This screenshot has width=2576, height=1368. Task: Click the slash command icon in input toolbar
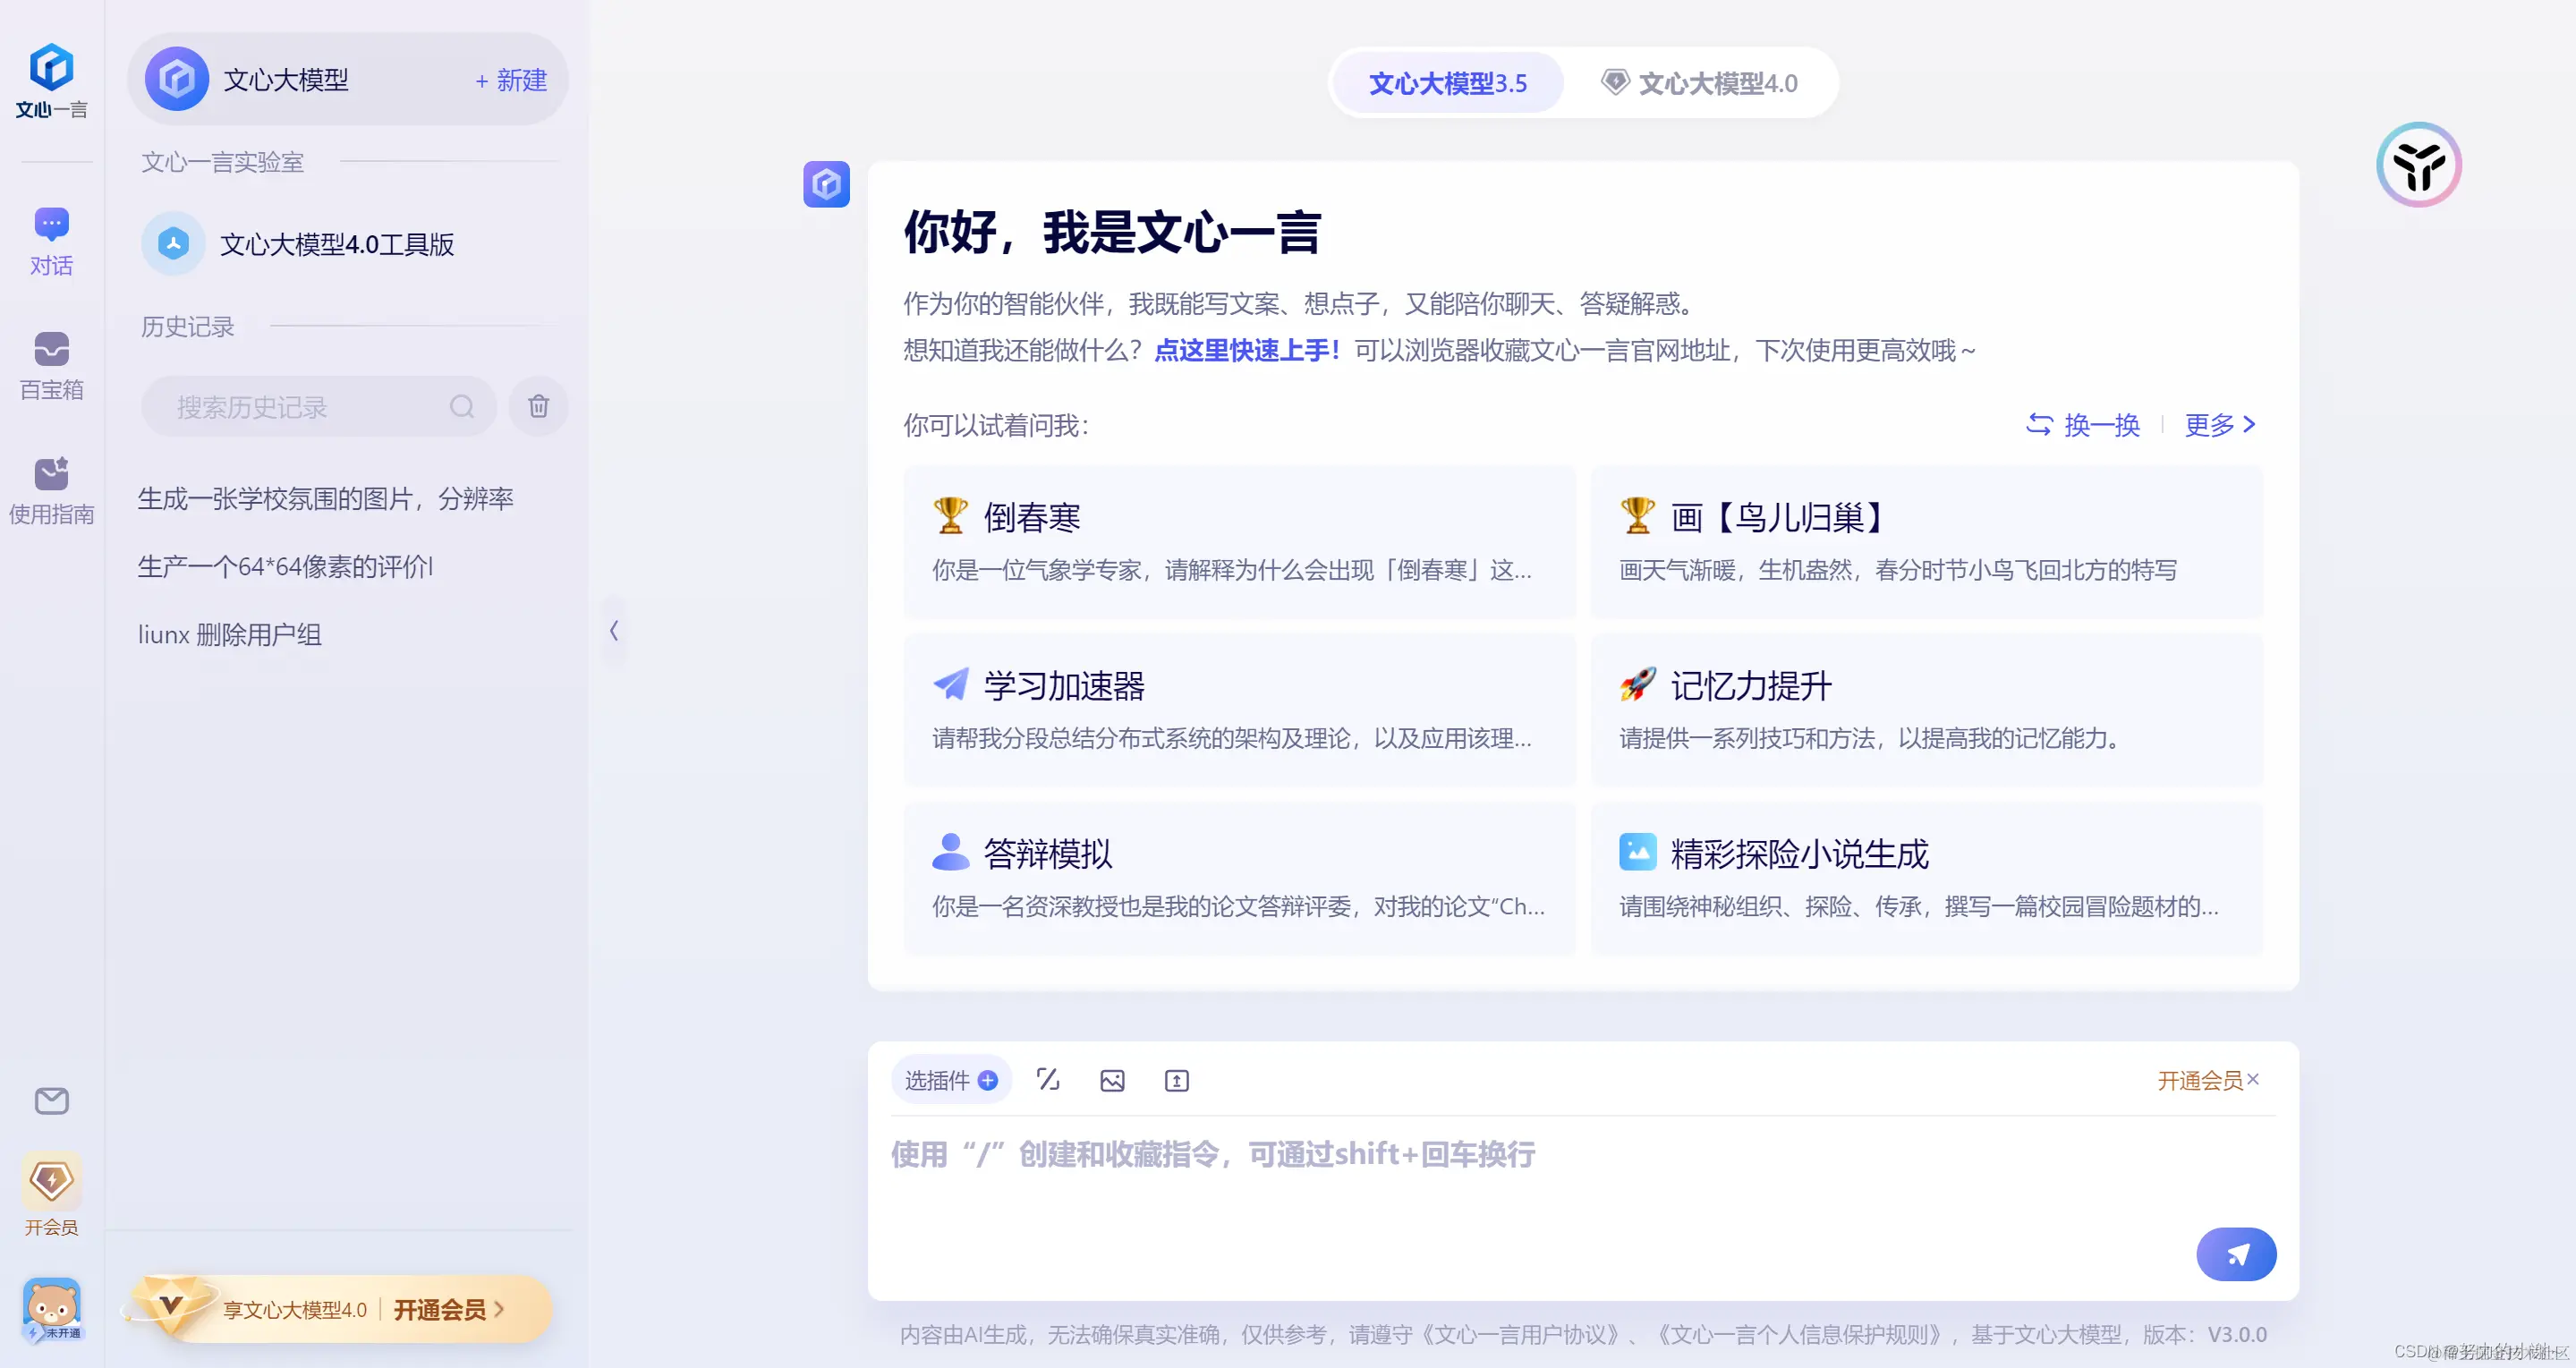pyautogui.click(x=1047, y=1080)
